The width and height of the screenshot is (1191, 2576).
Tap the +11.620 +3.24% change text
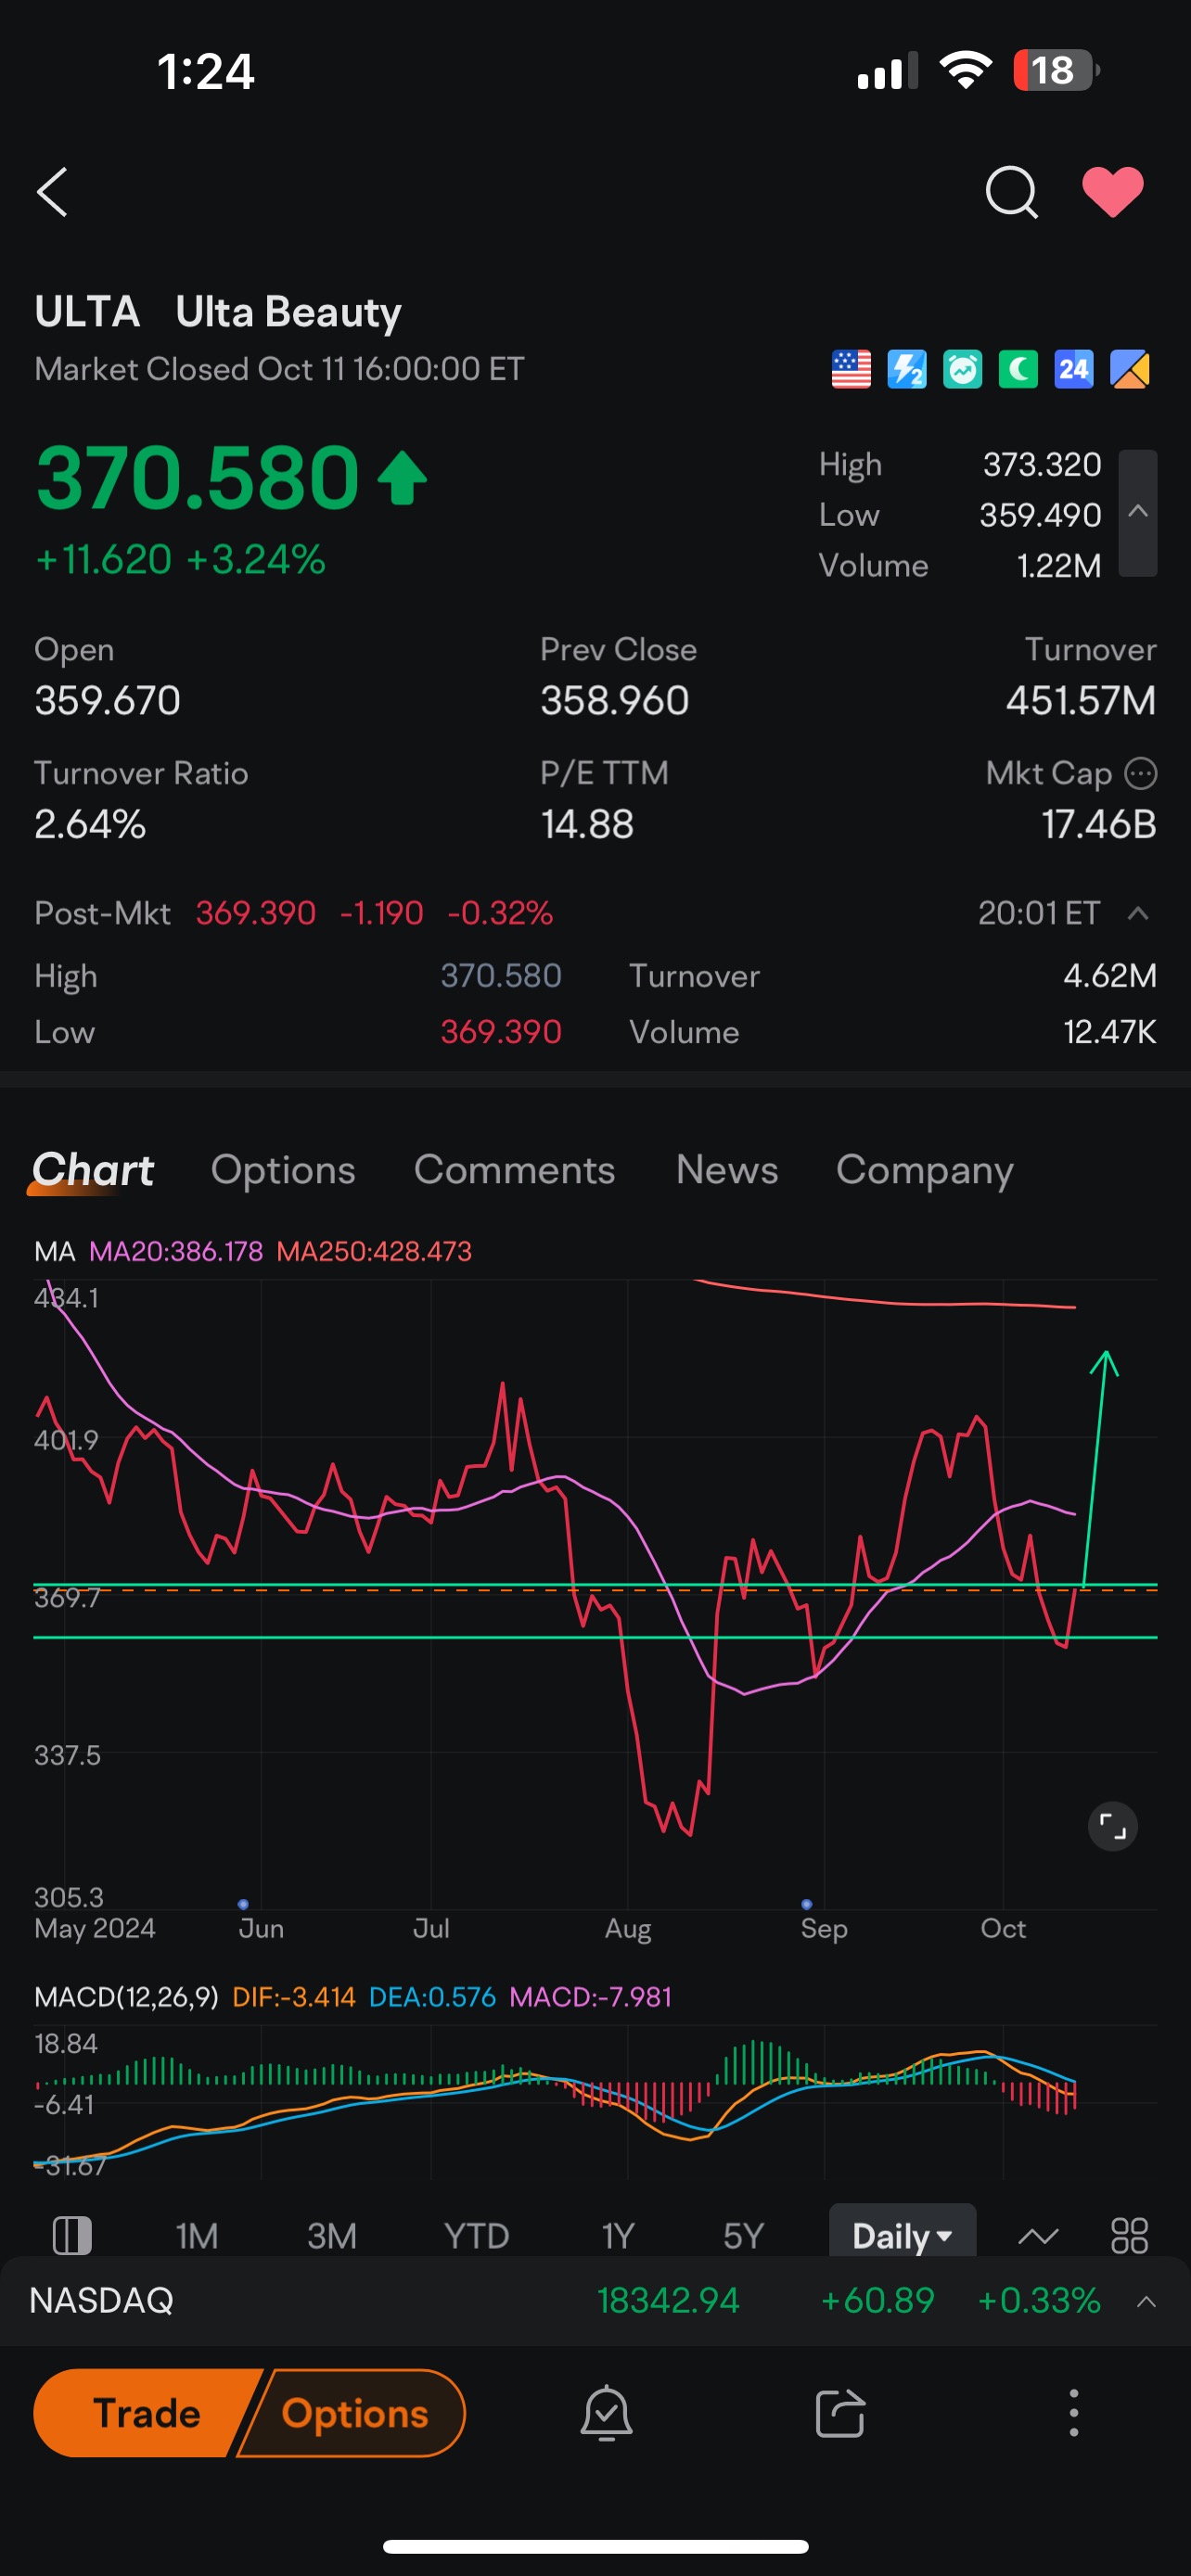point(180,560)
